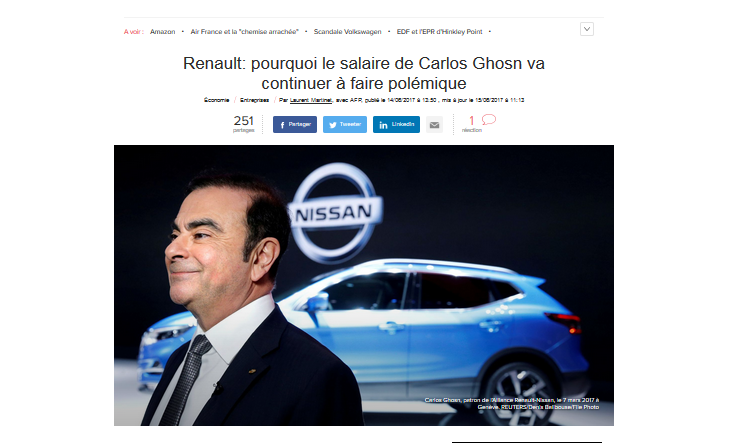
Task: Open comments via the speech bubble icon
Action: tap(489, 120)
